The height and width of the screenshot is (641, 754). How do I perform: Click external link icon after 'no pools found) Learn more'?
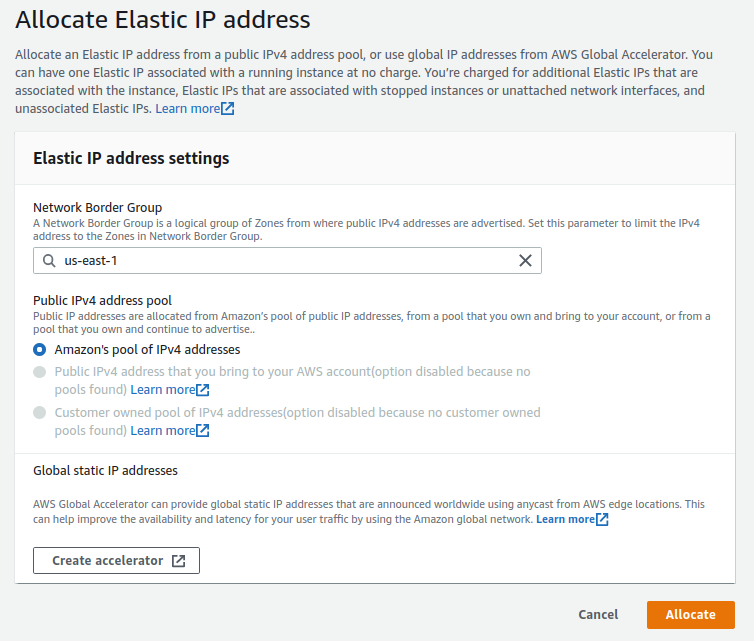coord(203,390)
